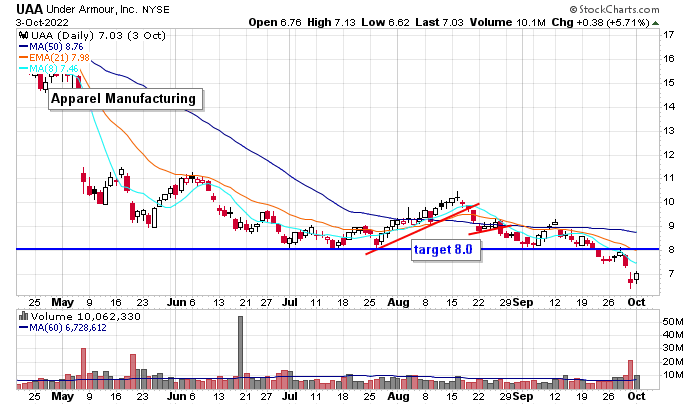Click the candlestick icon beside UAA (Daily)
The height and width of the screenshot is (405, 700).
tap(24, 35)
